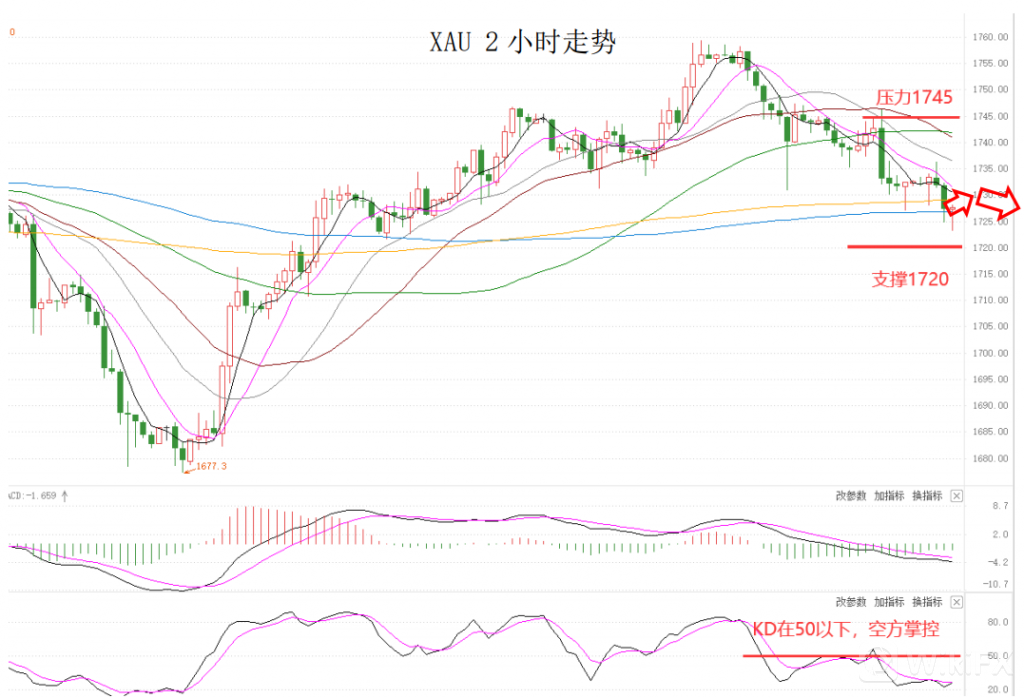Open 改参数 in the KD panel
The height and width of the screenshot is (698, 1024).
[853, 602]
